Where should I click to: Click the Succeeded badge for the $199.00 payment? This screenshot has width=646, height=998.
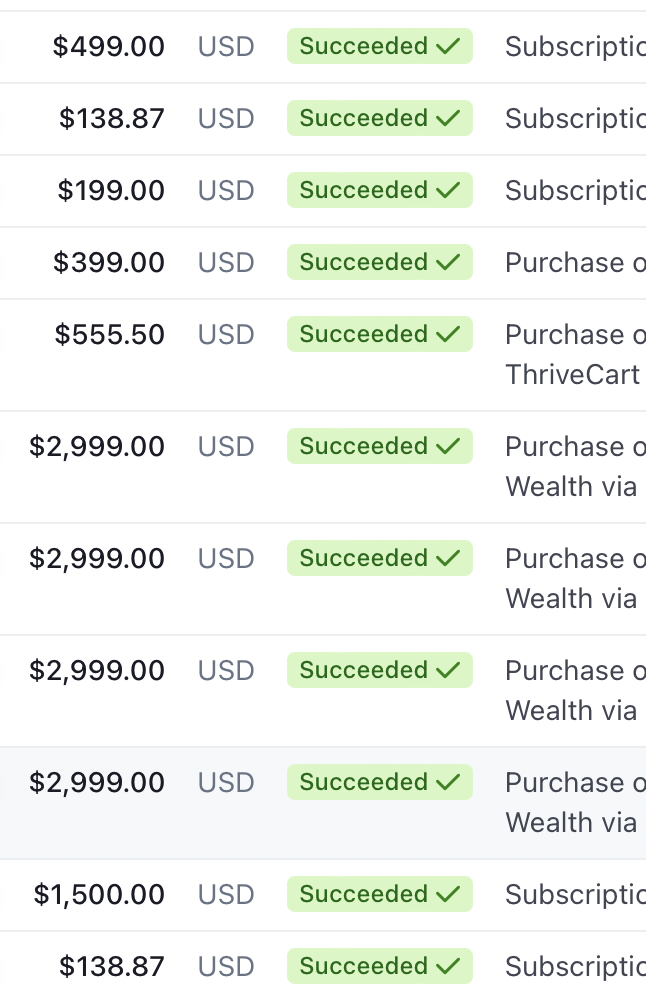[380, 190]
